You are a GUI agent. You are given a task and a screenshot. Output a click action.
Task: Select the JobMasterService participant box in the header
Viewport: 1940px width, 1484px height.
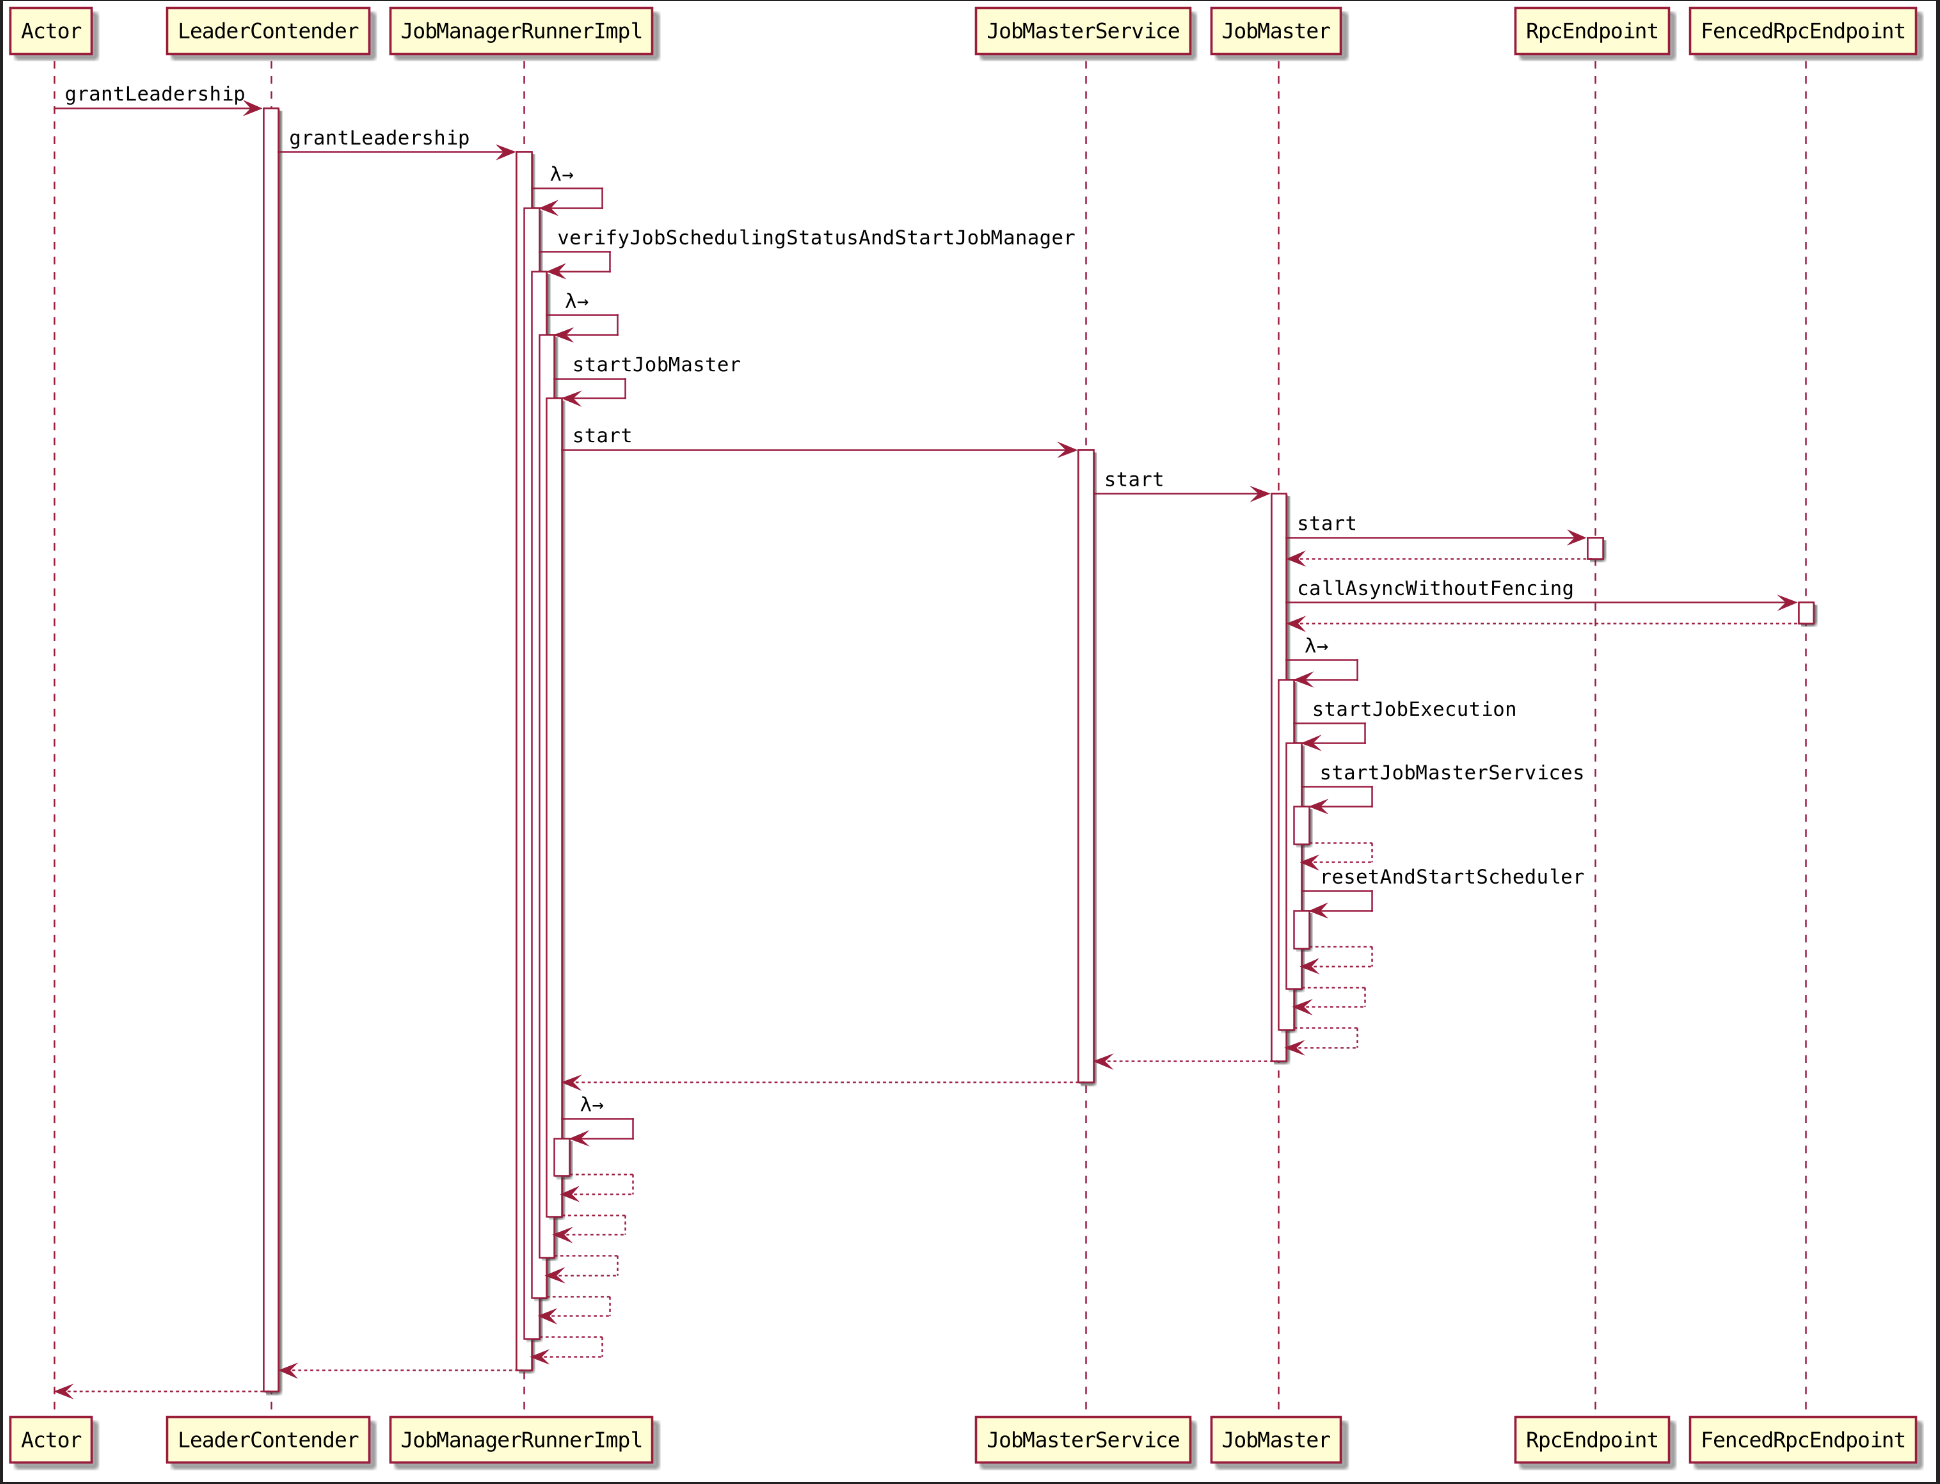tap(1083, 31)
